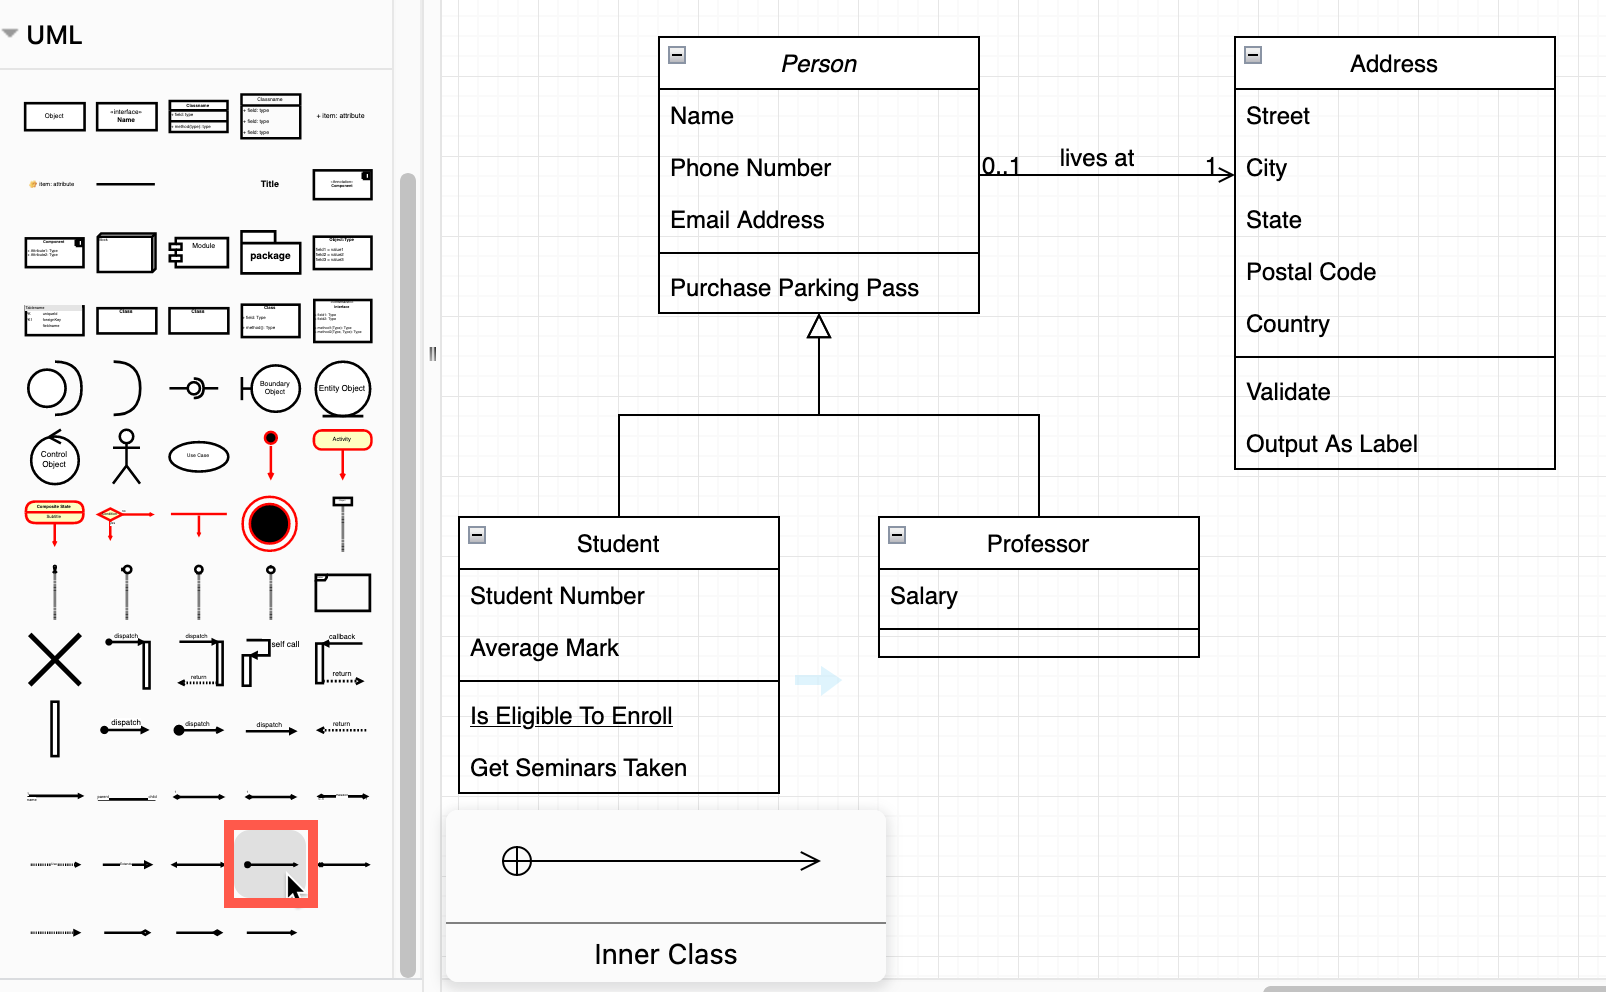Select the highlighted Inner Class shape

270,863
